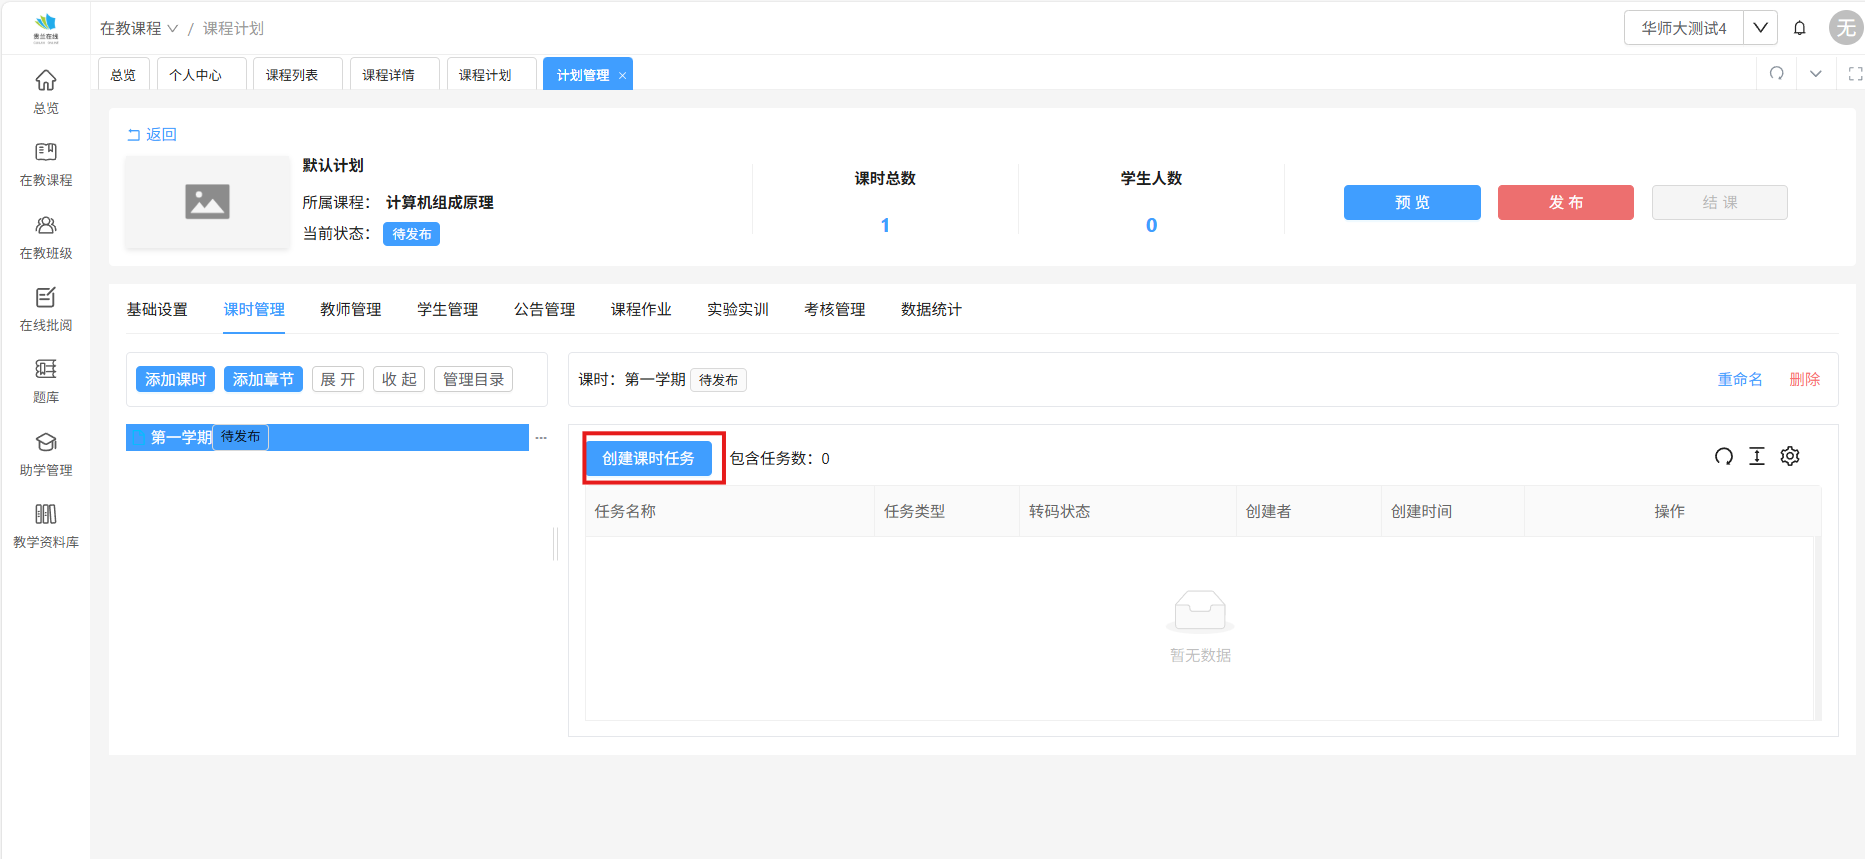Open table column settings gear icon
The width and height of the screenshot is (1865, 859).
point(1790,457)
